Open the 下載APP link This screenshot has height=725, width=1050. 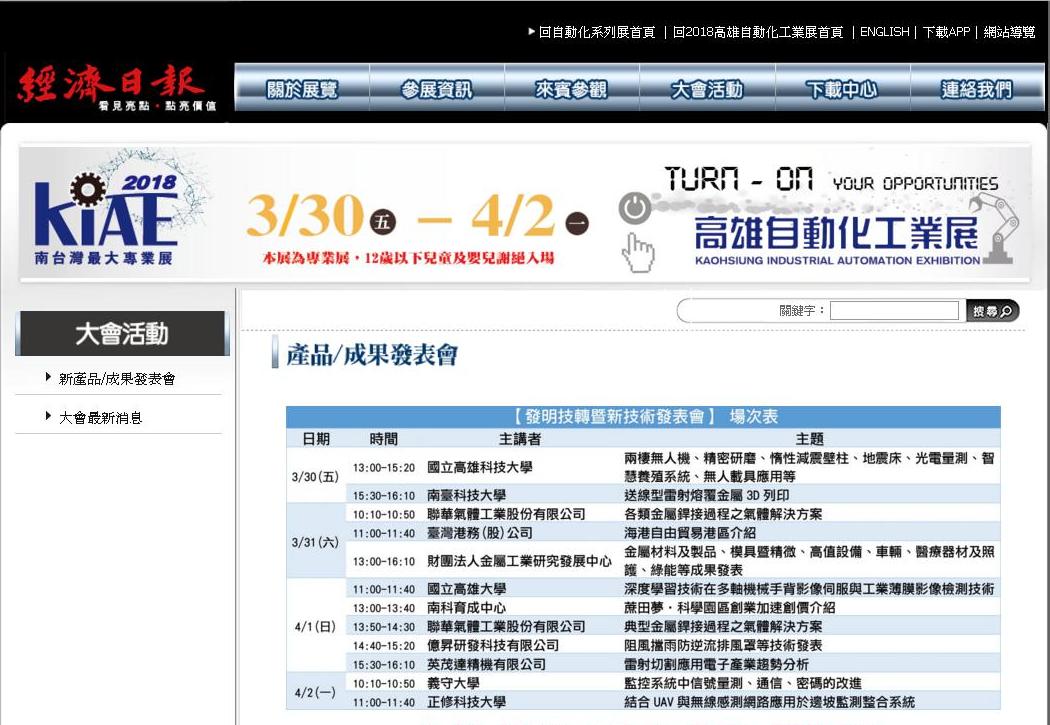[946, 32]
